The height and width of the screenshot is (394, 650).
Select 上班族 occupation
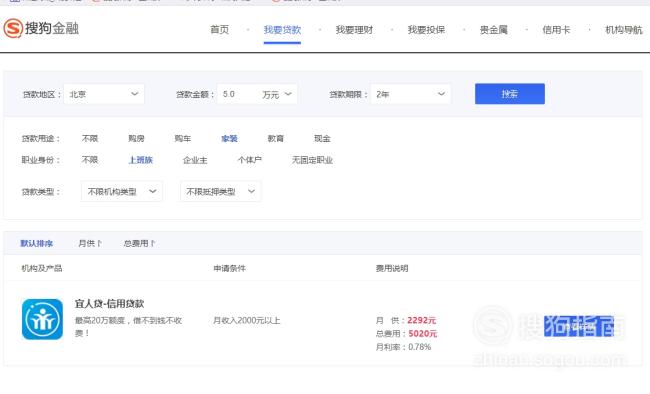pyautogui.click(x=141, y=160)
